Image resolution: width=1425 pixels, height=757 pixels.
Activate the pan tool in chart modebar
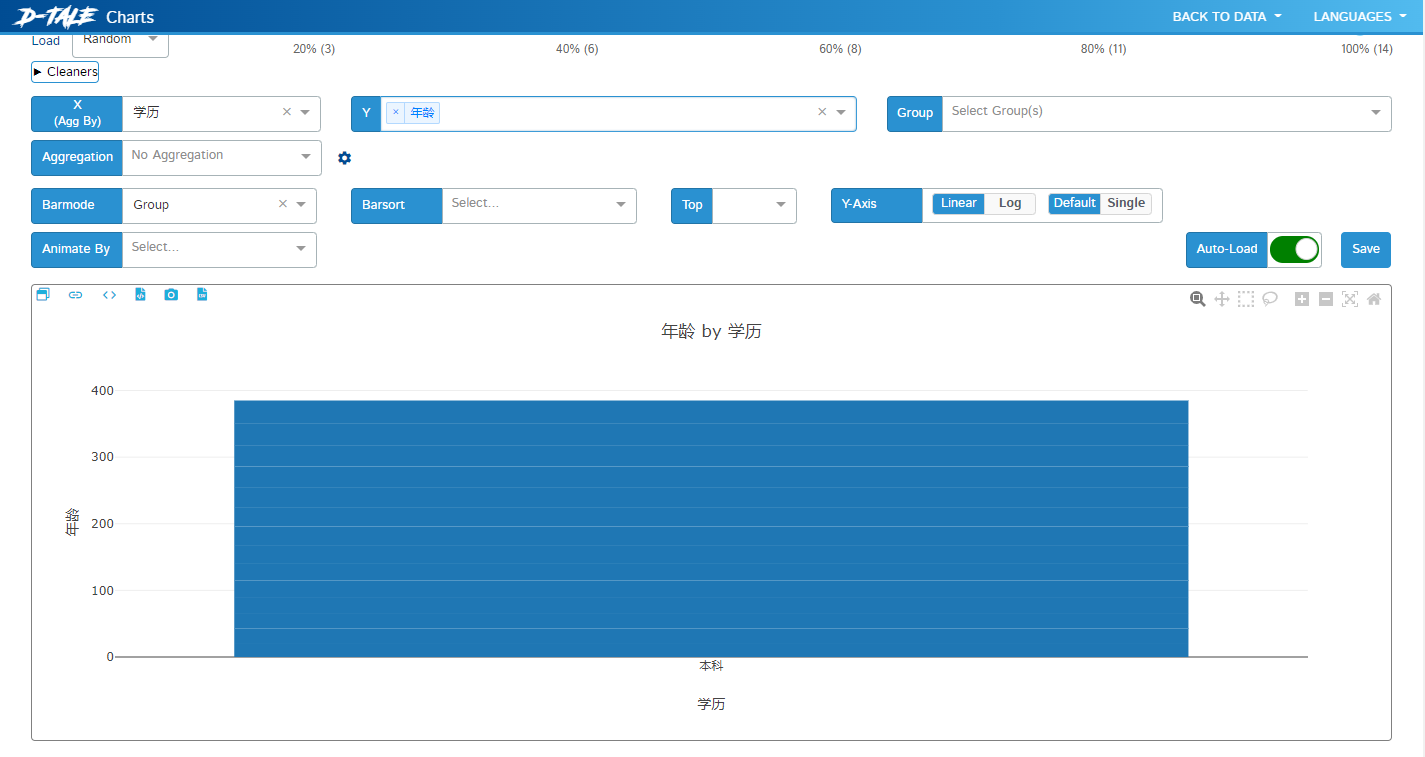pos(1221,299)
